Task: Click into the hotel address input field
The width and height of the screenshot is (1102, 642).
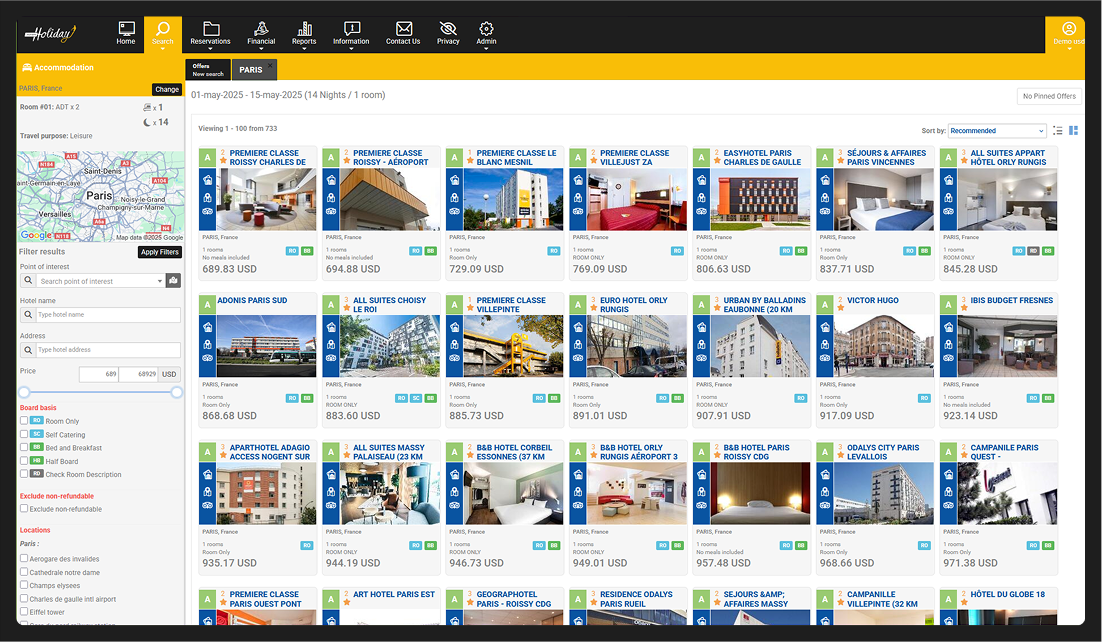Action: pyautogui.click(x=108, y=350)
